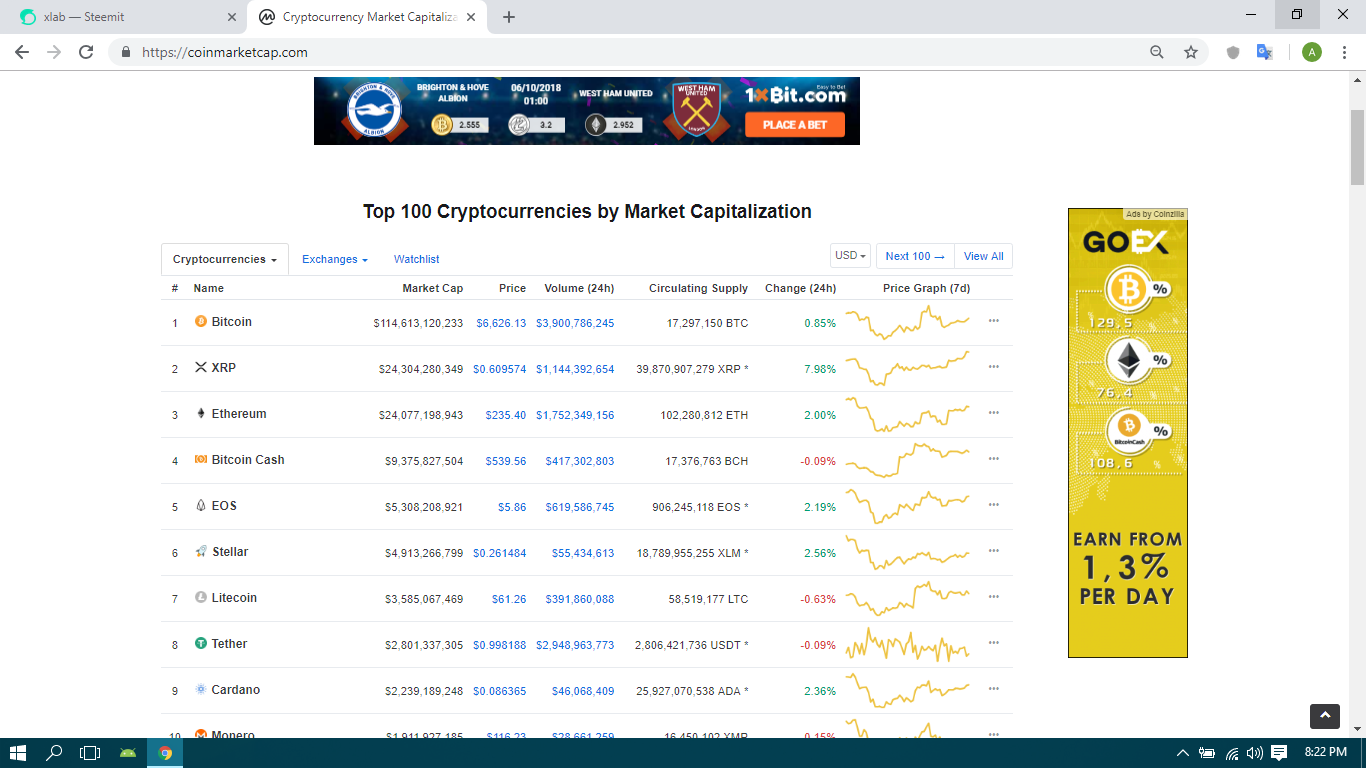Screen dimensions: 1366x768
Task: Click the shield extension icon
Action: click(x=1233, y=52)
